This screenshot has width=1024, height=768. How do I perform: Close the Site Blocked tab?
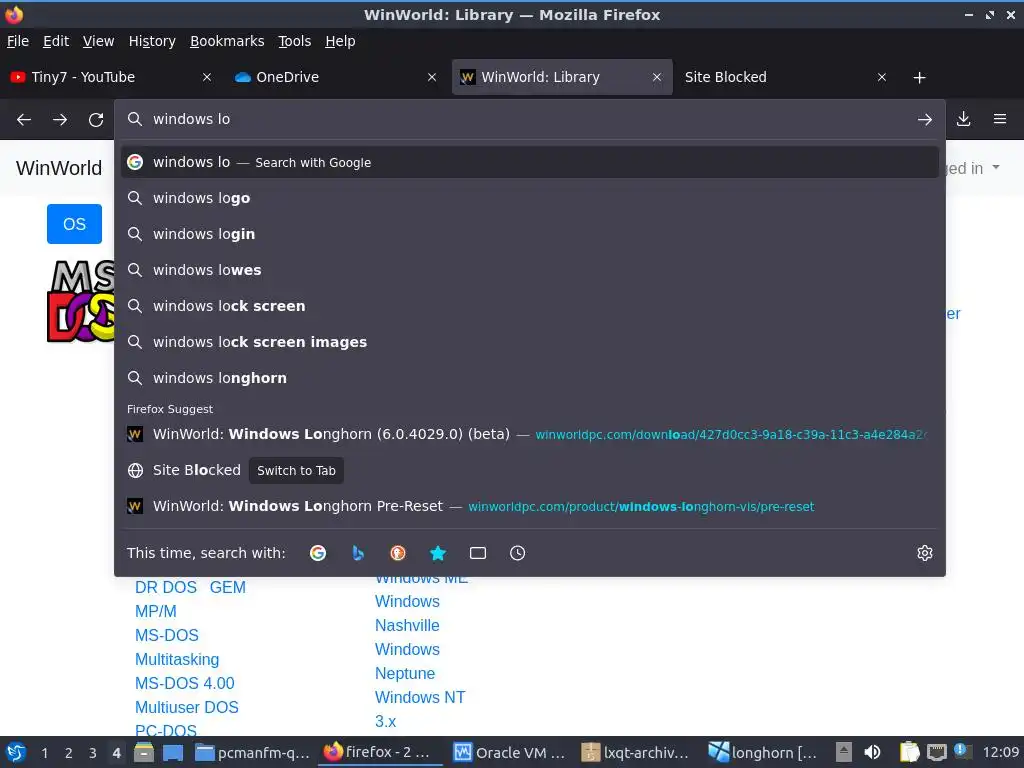(x=882, y=77)
